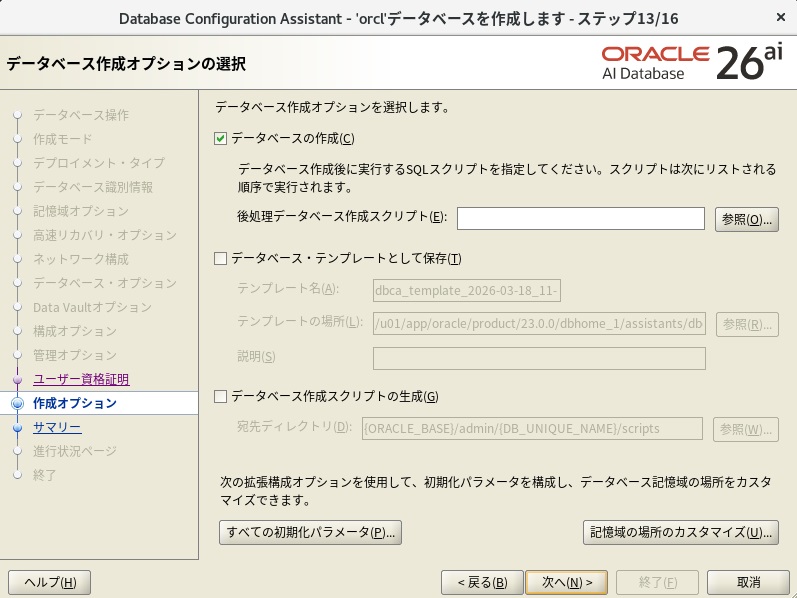Image resolution: width=797 pixels, height=598 pixels.
Task: Click 参照(R)... button for template location
Action: (747, 324)
